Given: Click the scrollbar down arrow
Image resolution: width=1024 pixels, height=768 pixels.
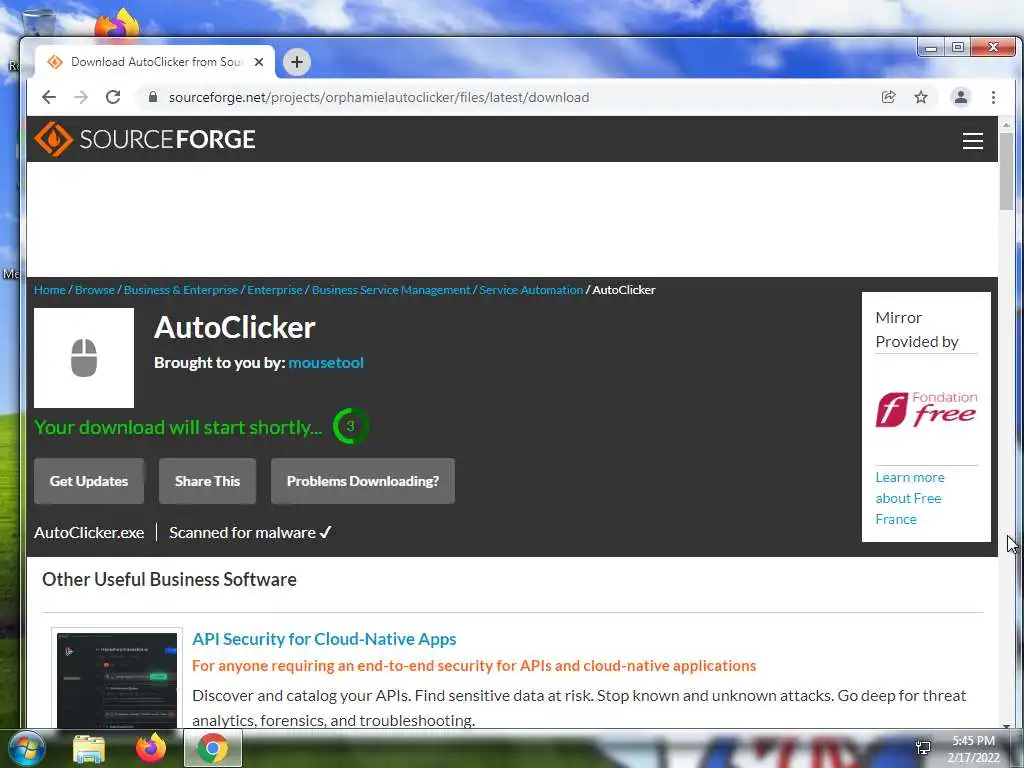Looking at the screenshot, I should click(x=1006, y=725).
